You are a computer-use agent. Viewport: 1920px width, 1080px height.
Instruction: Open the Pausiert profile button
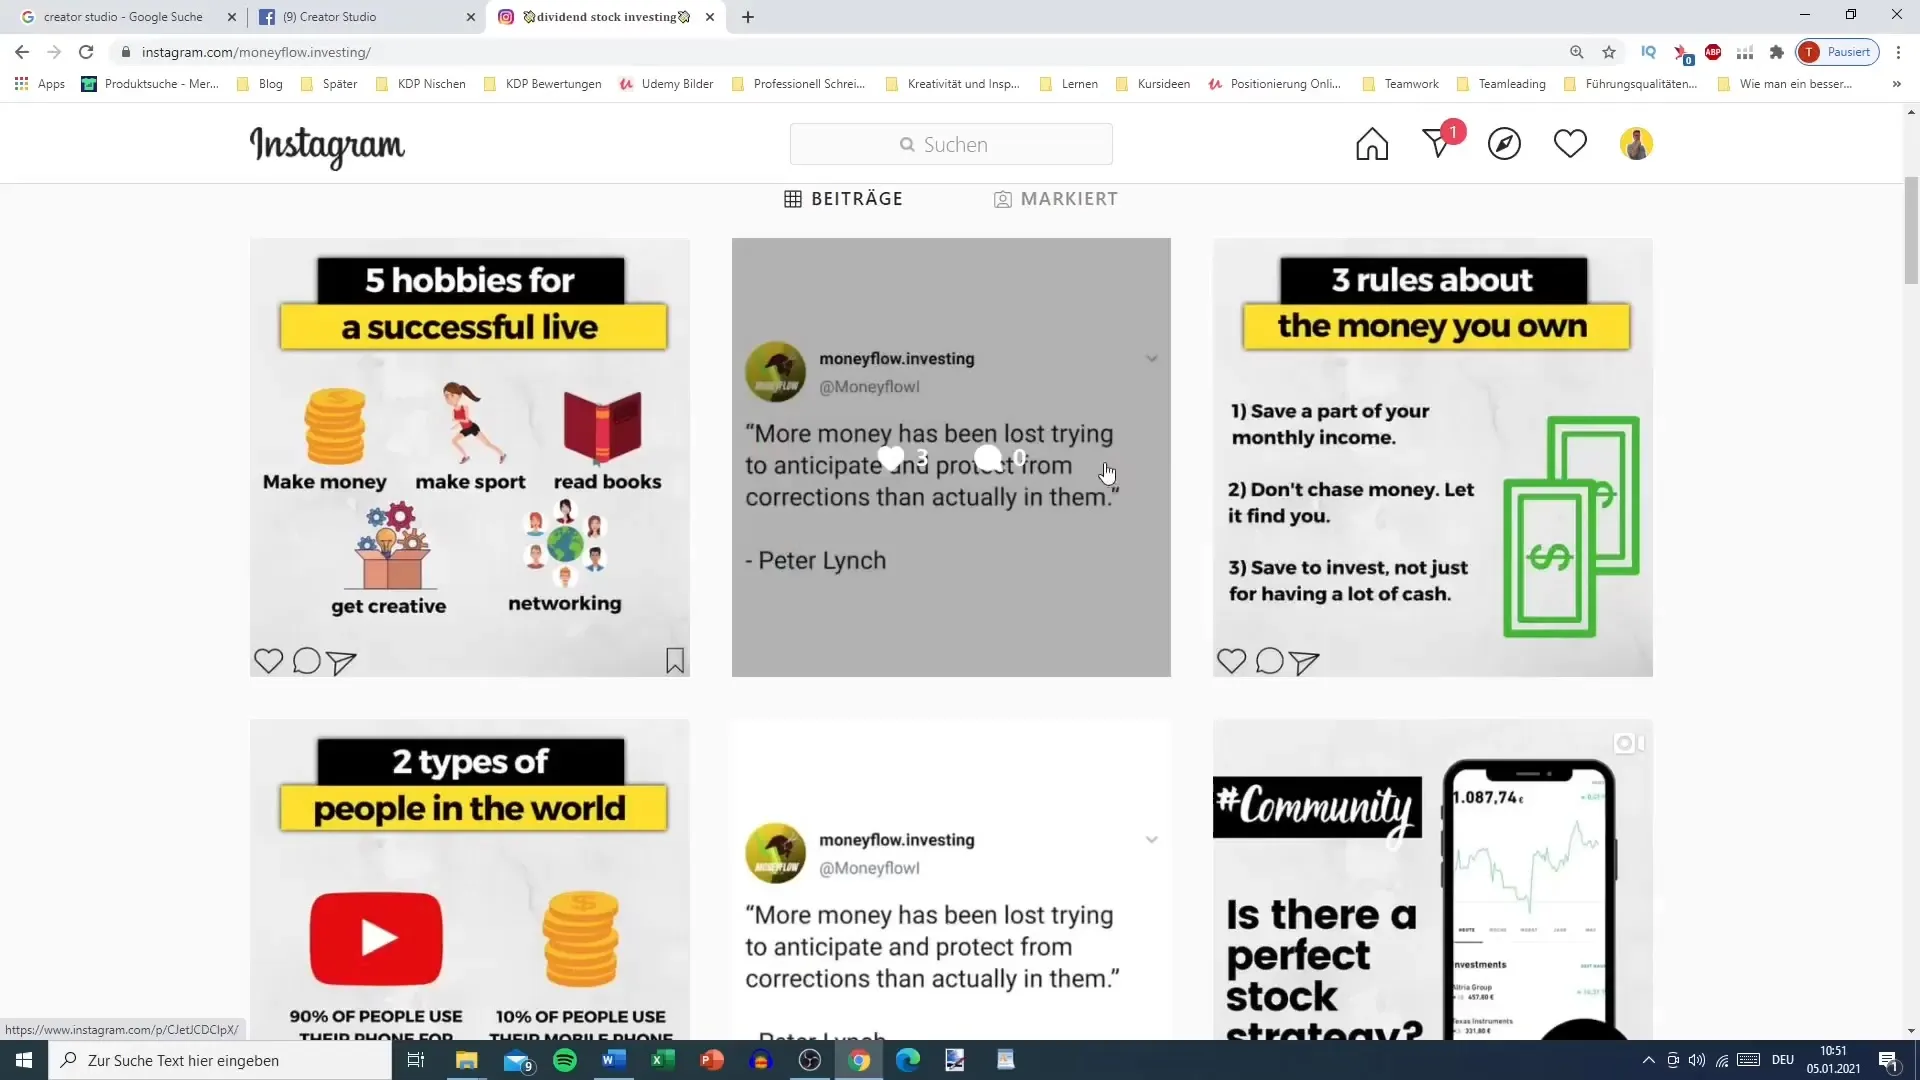[1837, 52]
